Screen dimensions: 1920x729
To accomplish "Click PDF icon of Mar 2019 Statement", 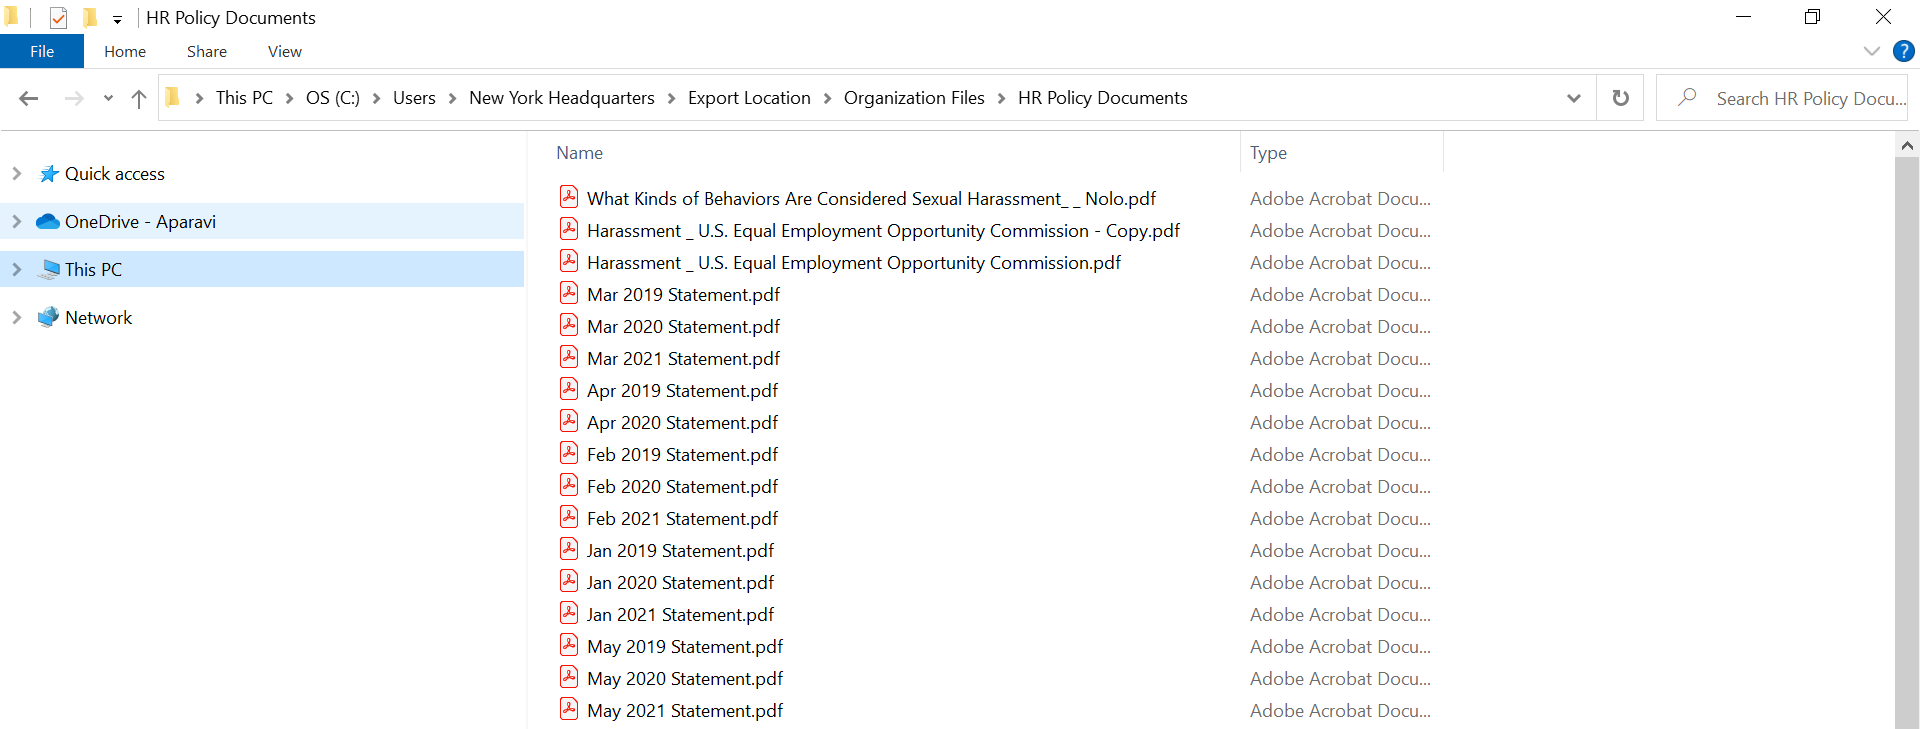I will [x=569, y=294].
